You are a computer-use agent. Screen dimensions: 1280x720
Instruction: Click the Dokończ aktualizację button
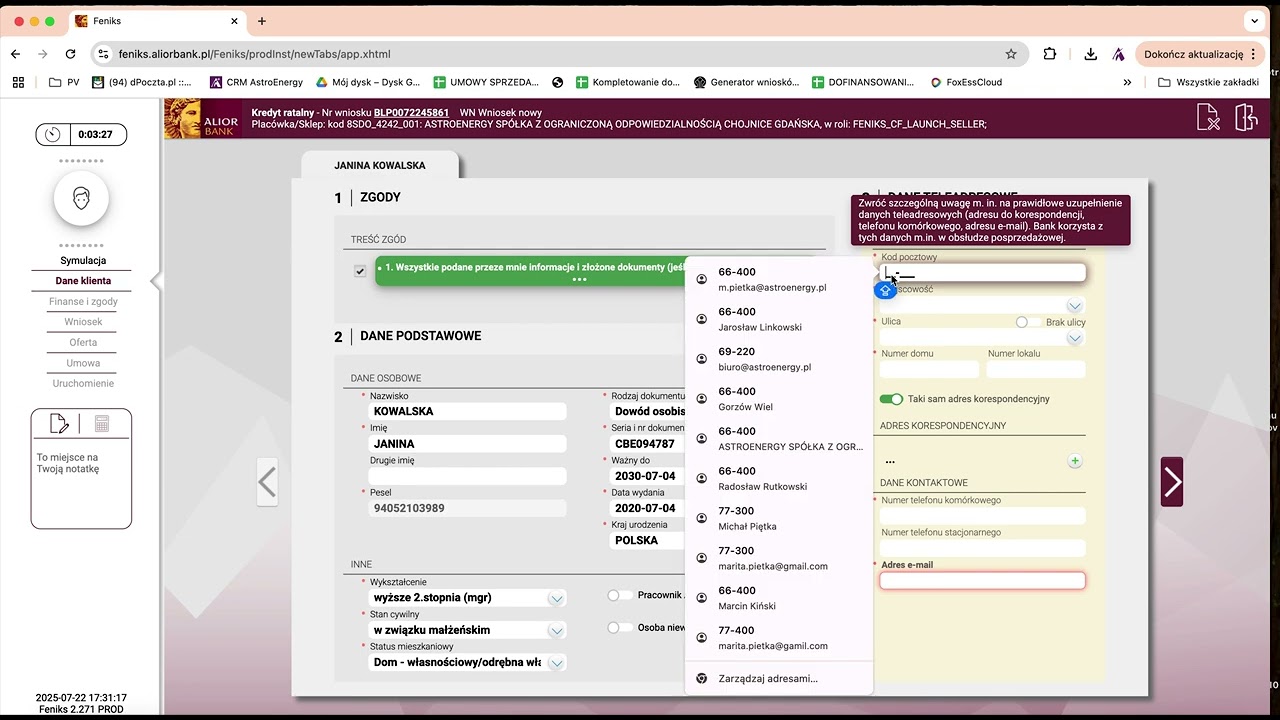1201,54
